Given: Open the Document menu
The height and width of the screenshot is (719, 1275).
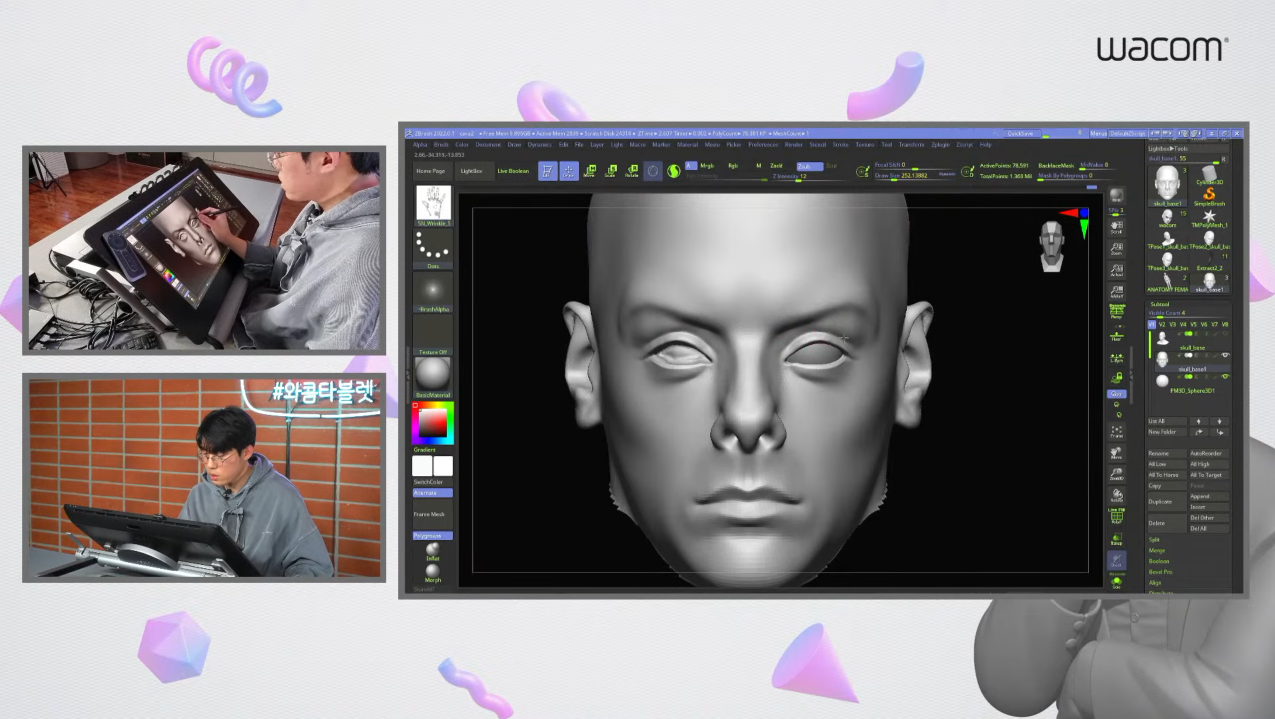Looking at the screenshot, I should tap(488, 144).
